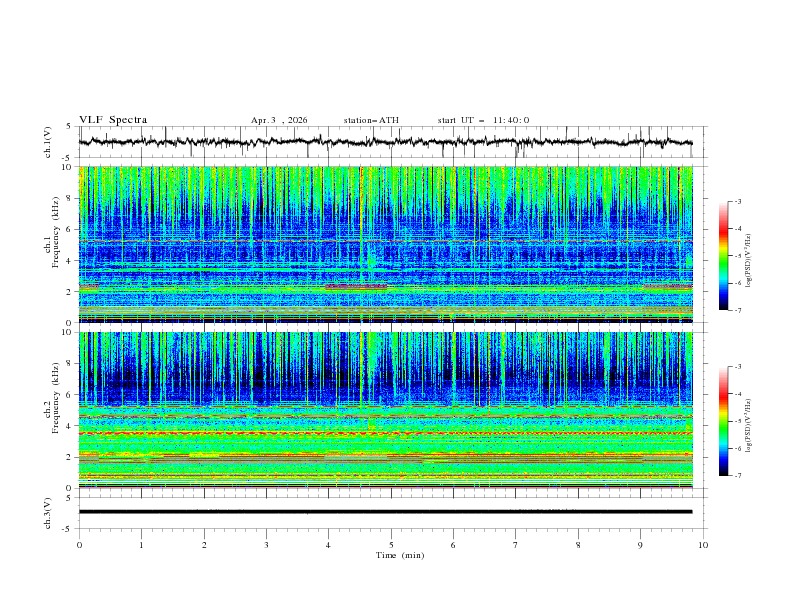Click the ch.2 spectrogram plot
792x612 pixels.
pyautogui.click(x=385, y=410)
